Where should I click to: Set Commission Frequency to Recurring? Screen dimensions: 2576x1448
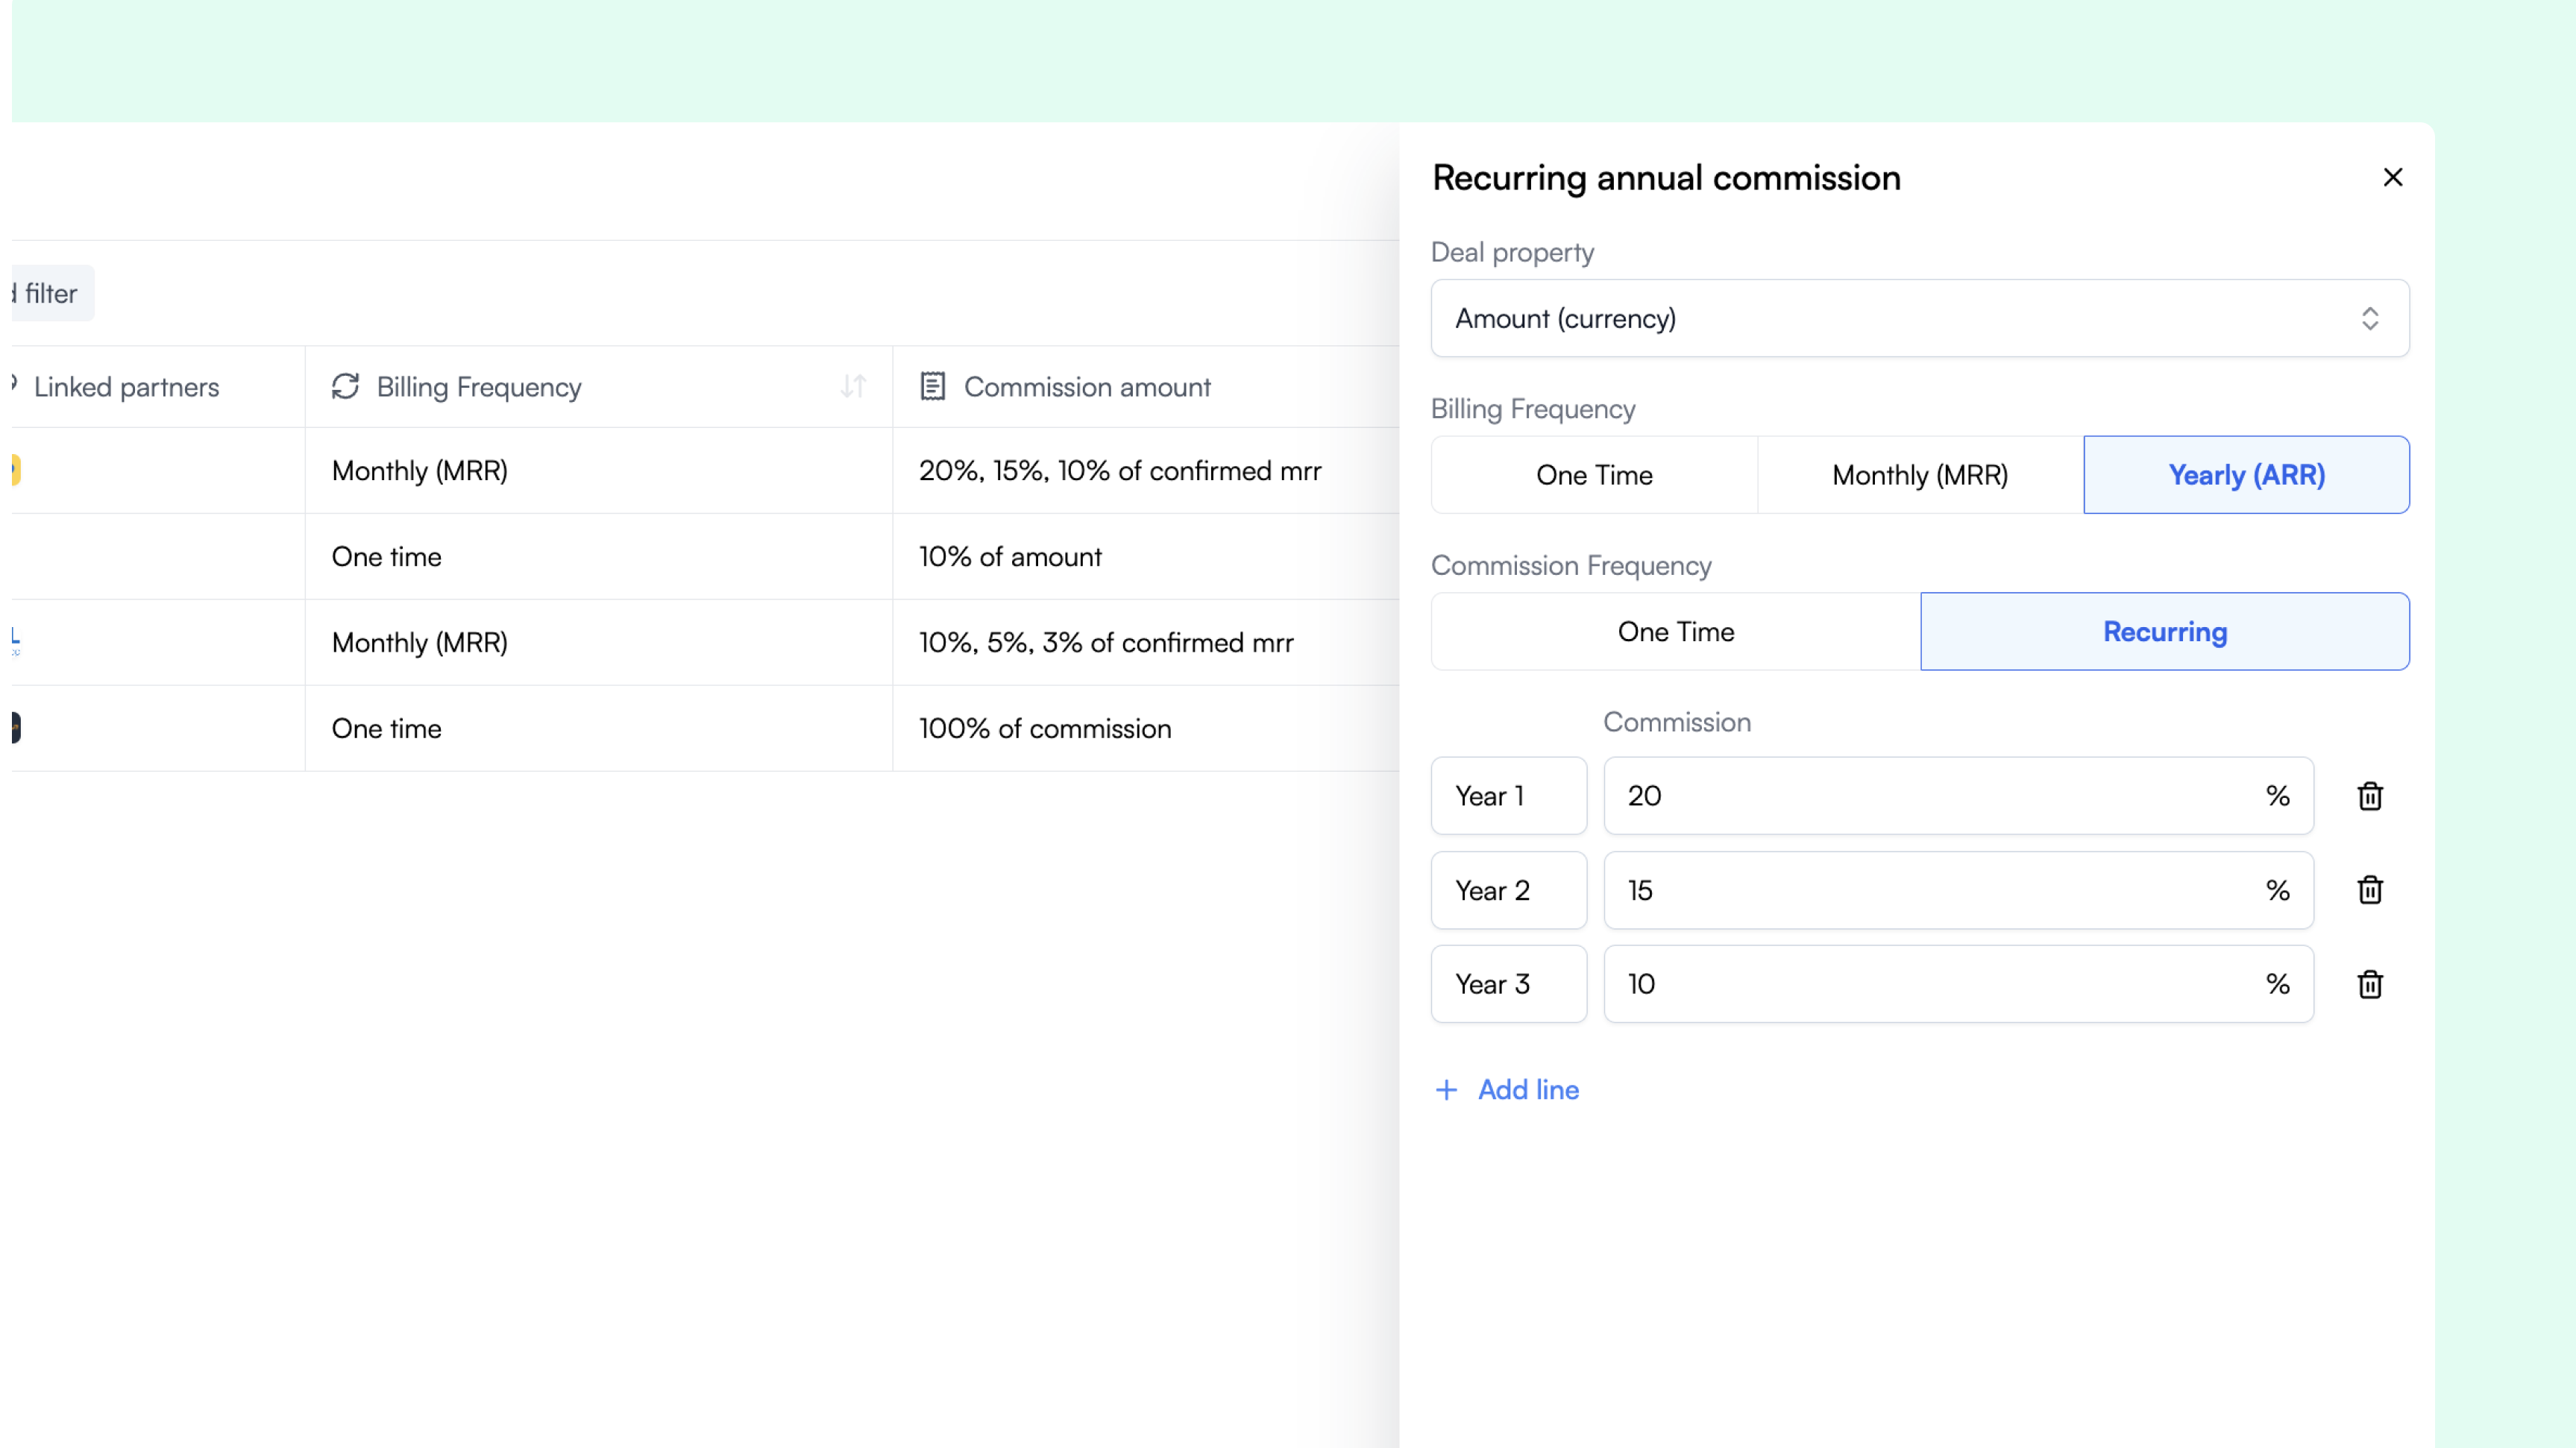[x=2164, y=632]
